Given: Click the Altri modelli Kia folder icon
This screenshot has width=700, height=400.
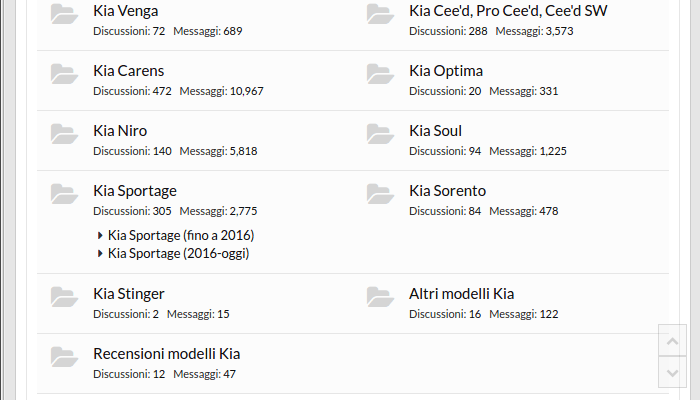Looking at the screenshot, I should (x=380, y=297).
